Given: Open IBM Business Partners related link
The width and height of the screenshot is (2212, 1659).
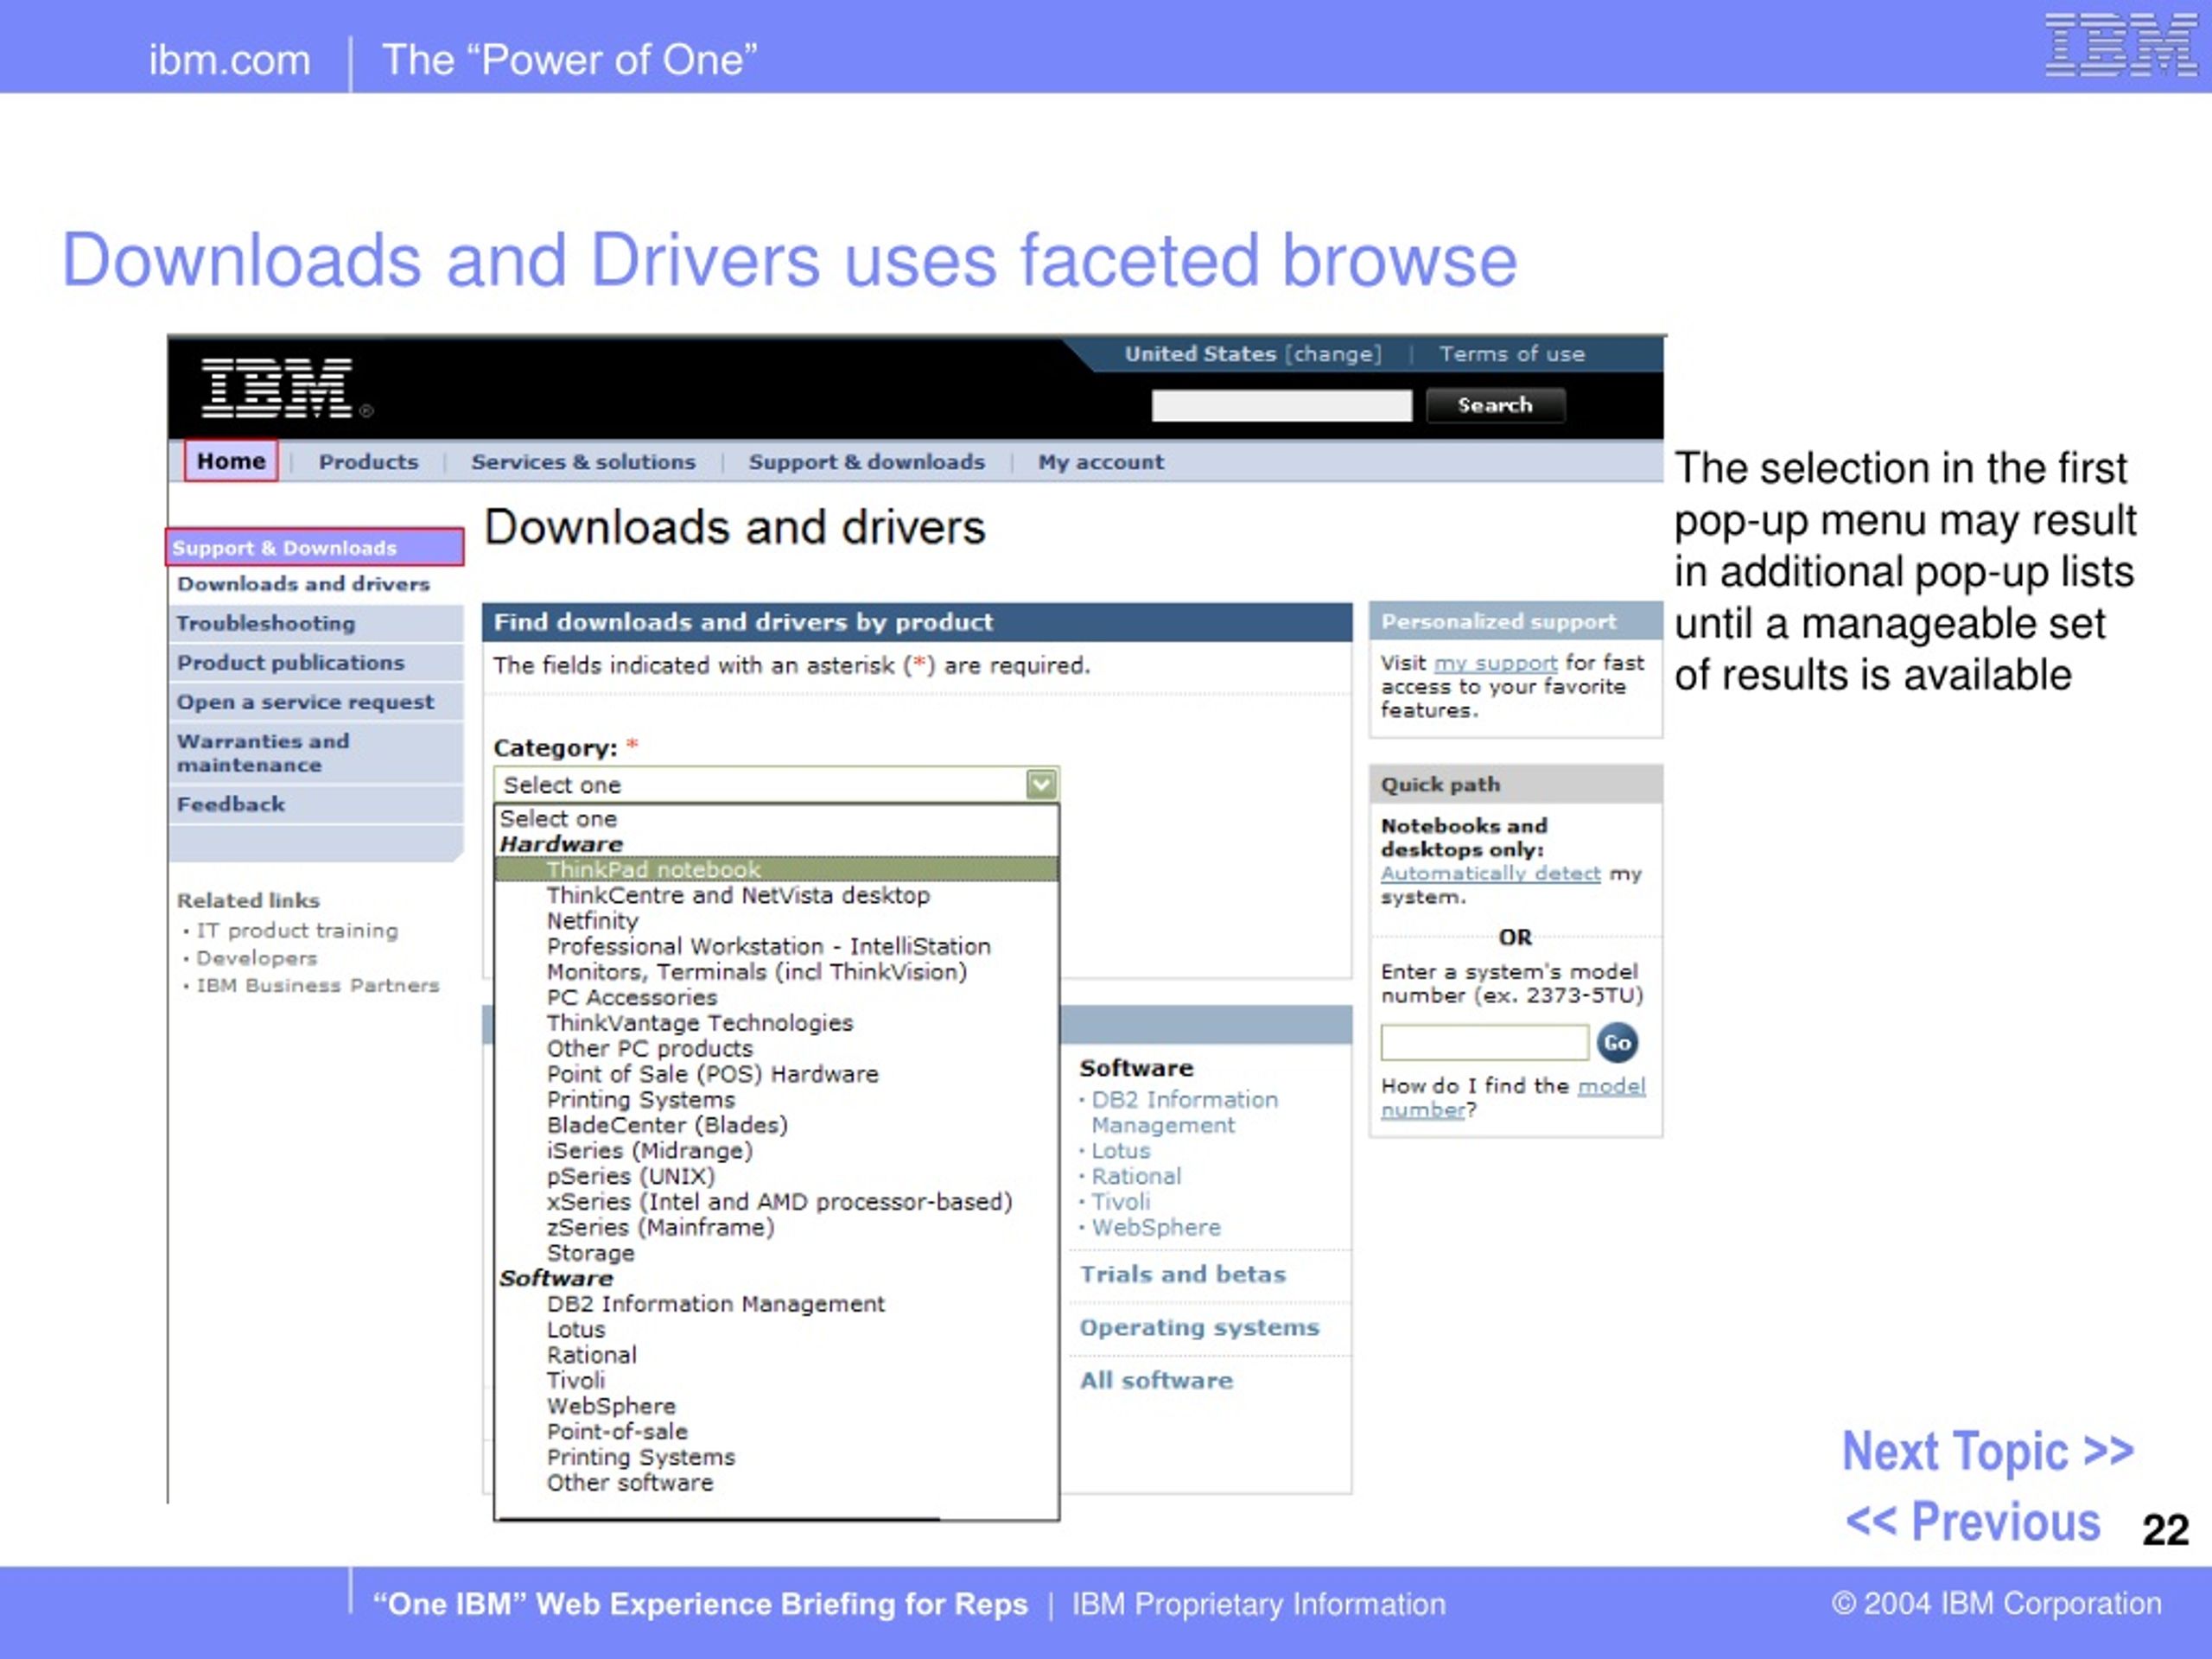Looking at the screenshot, I should click(x=317, y=986).
